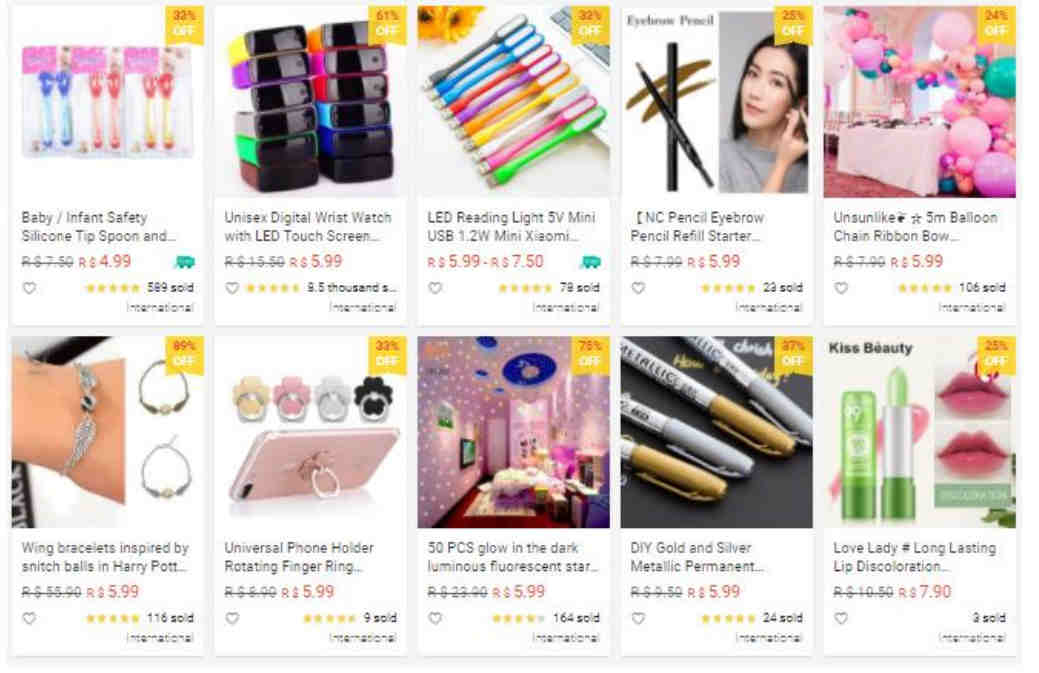The height and width of the screenshot is (673, 1039).
Task: Click shipping truck icon on LED Reading Light
Action: (590, 262)
